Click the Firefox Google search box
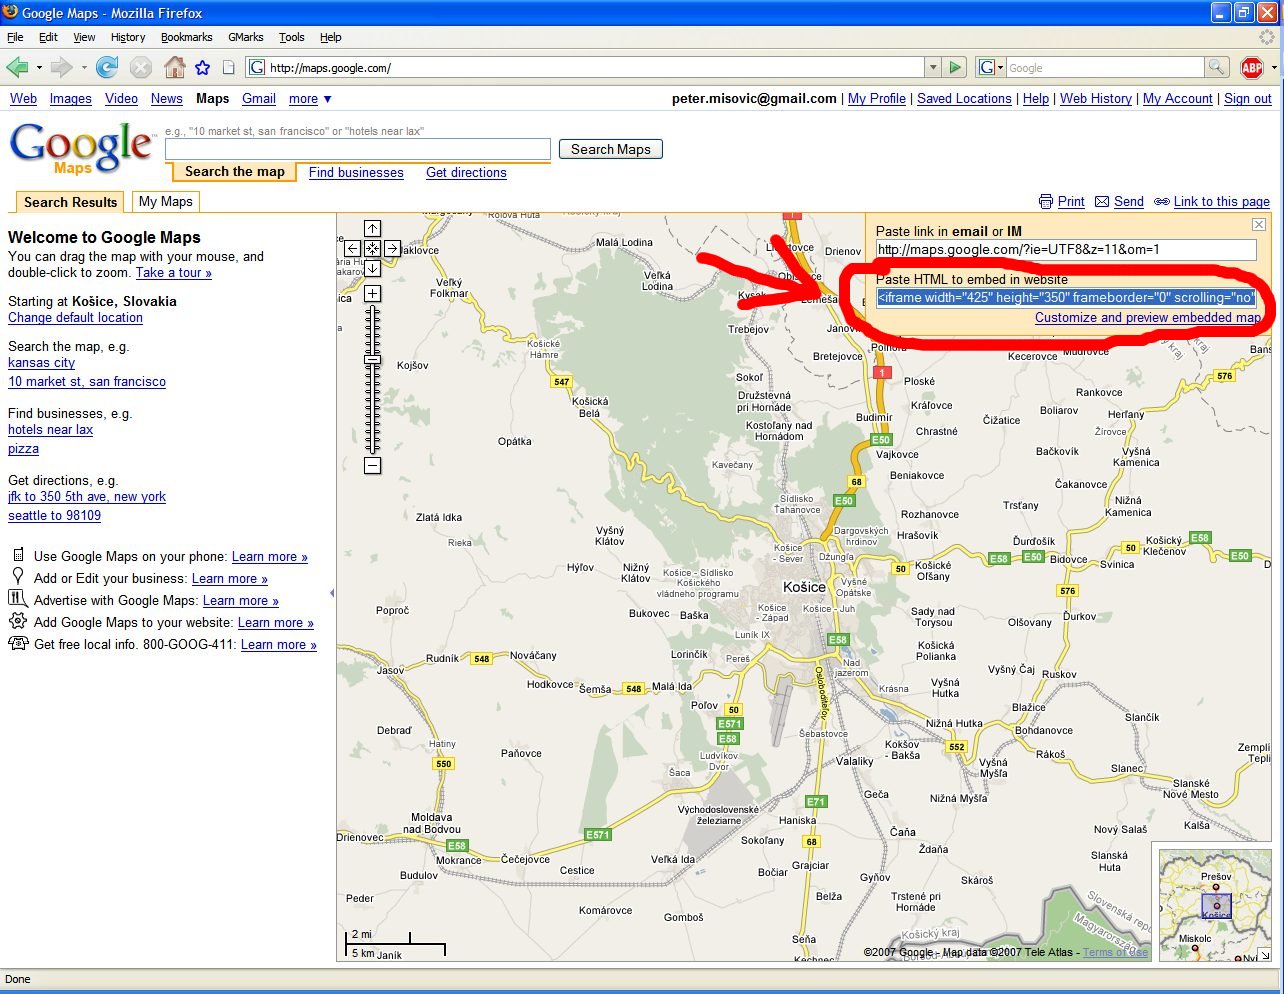 [1104, 67]
